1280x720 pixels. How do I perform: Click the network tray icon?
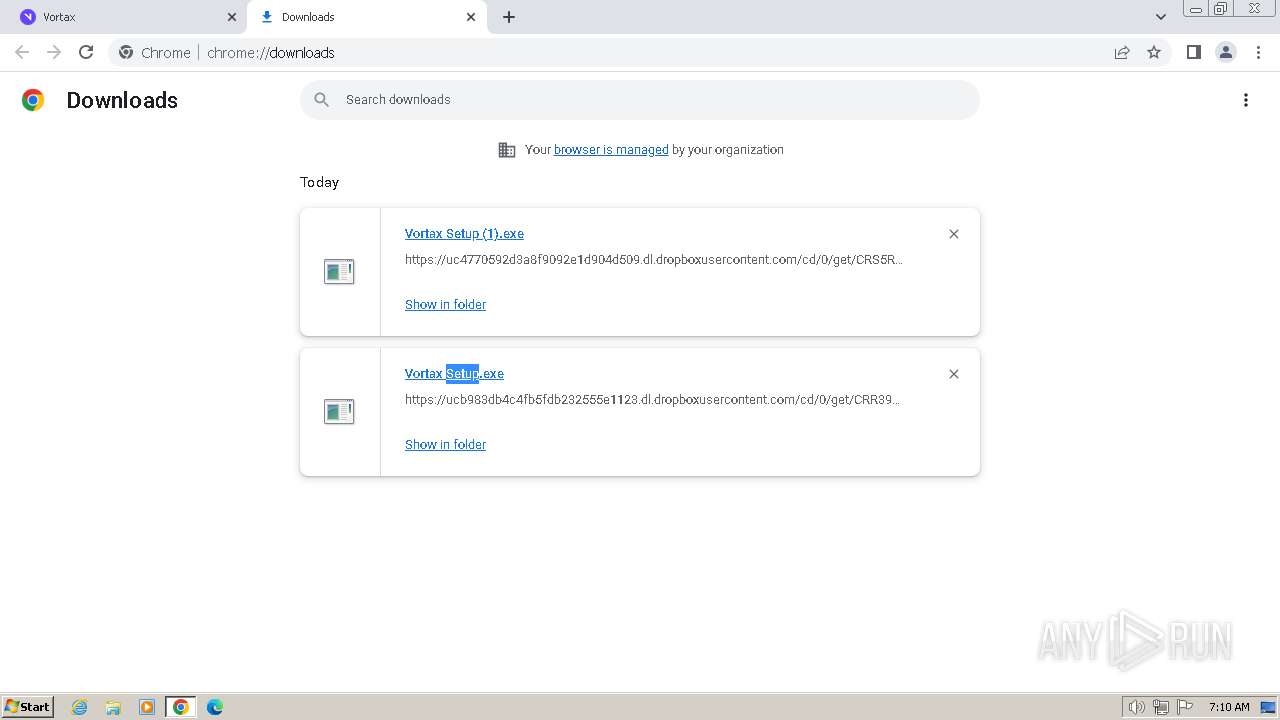1161,707
